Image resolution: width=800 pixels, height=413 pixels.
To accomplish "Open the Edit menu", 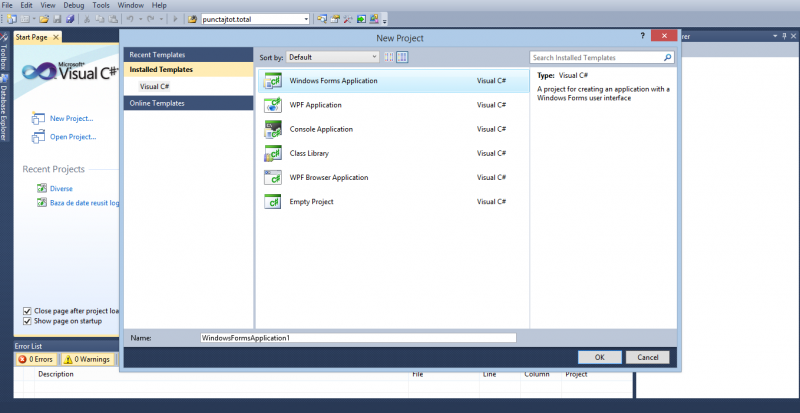I will [27, 5].
